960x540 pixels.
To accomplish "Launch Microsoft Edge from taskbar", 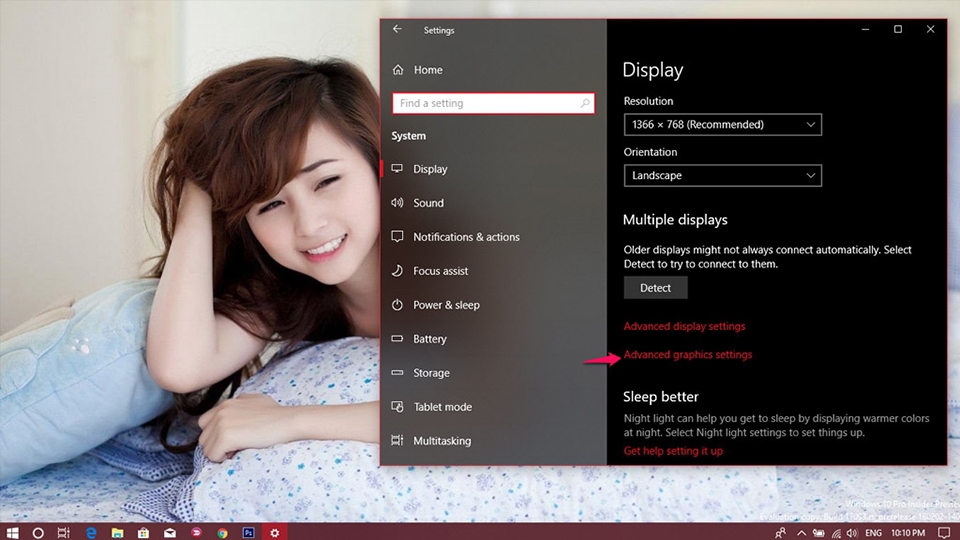I will 91,533.
